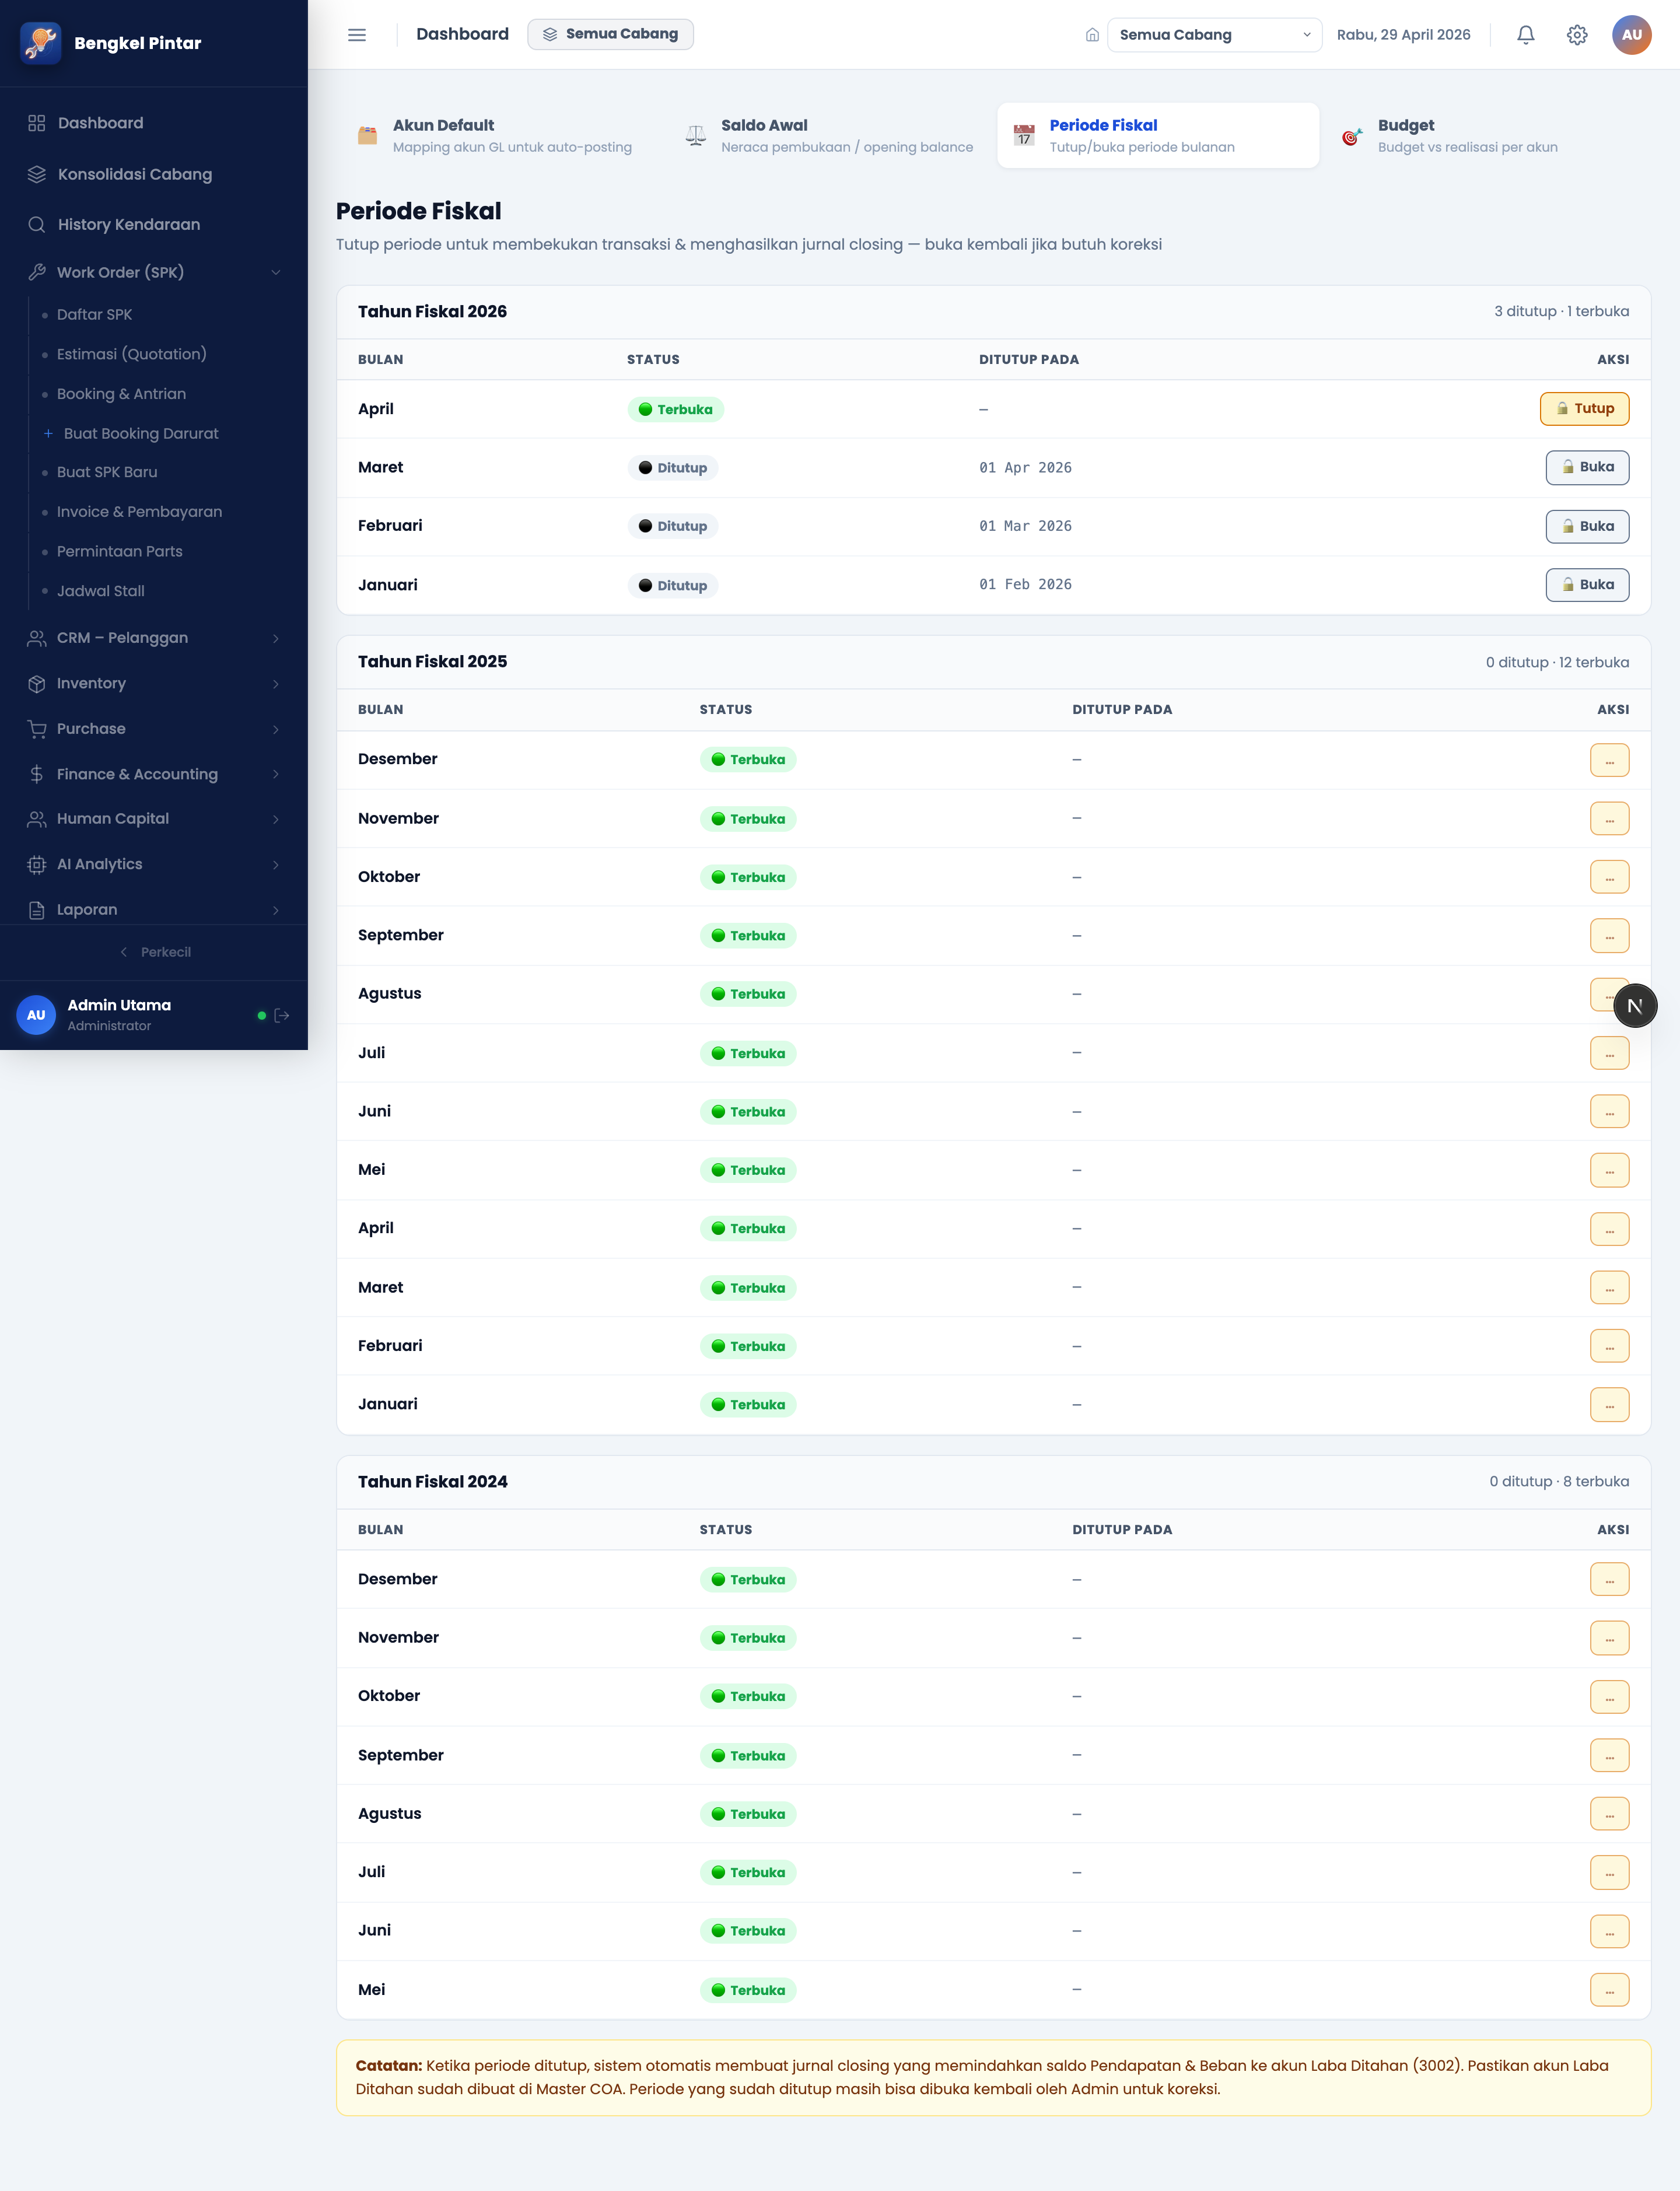Click the round N floating badge
Image resolution: width=1680 pixels, height=2191 pixels.
[x=1634, y=1005]
